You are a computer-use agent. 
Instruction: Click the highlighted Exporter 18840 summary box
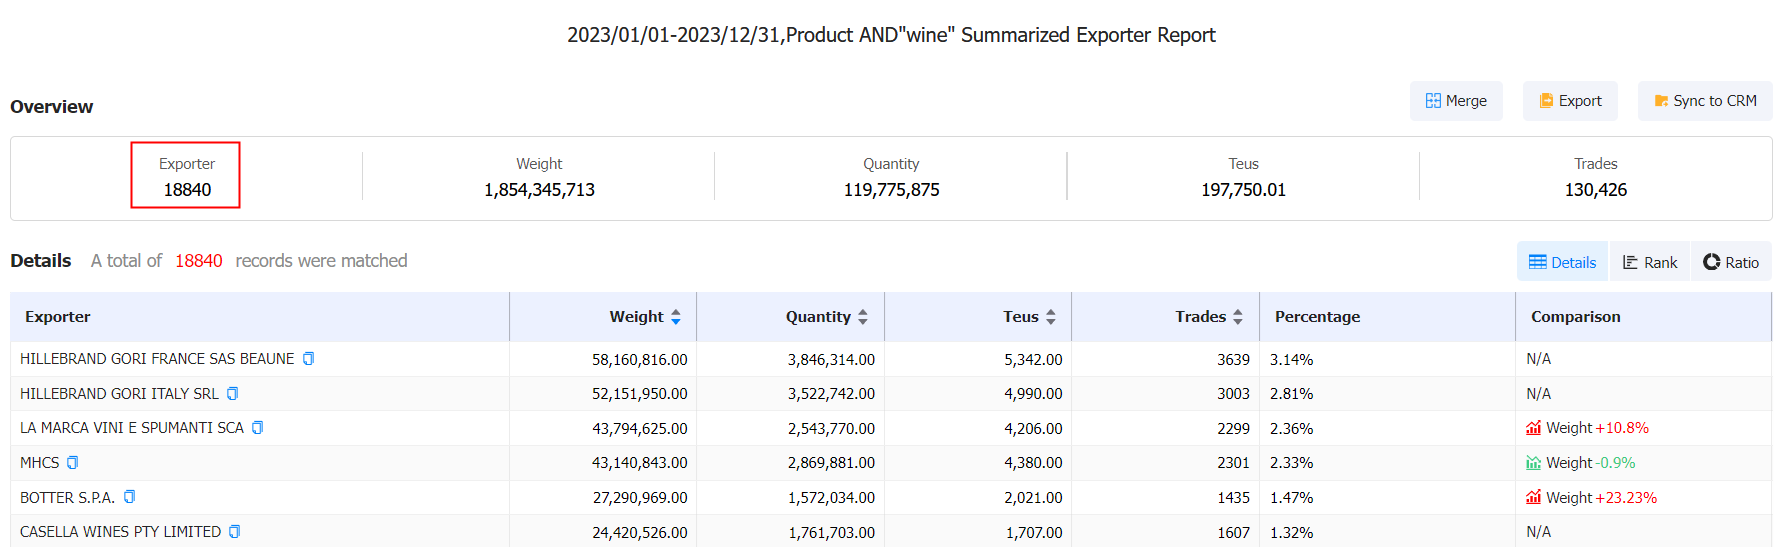click(x=186, y=176)
